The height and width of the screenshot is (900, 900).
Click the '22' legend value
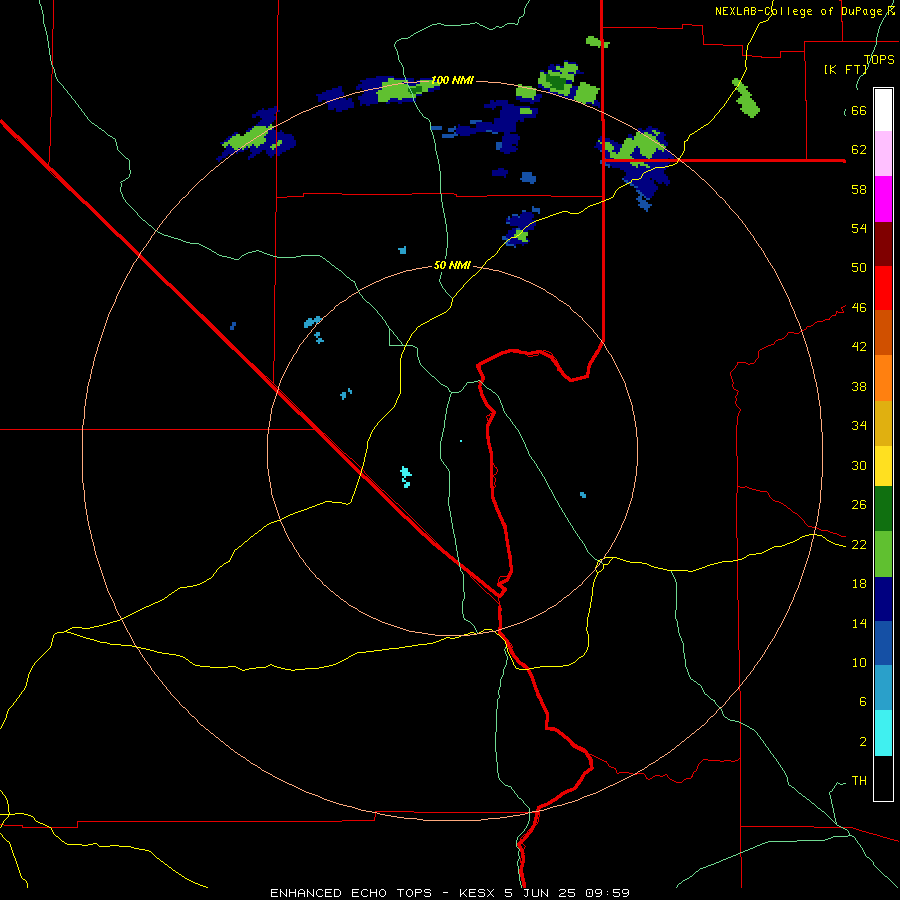(x=859, y=545)
